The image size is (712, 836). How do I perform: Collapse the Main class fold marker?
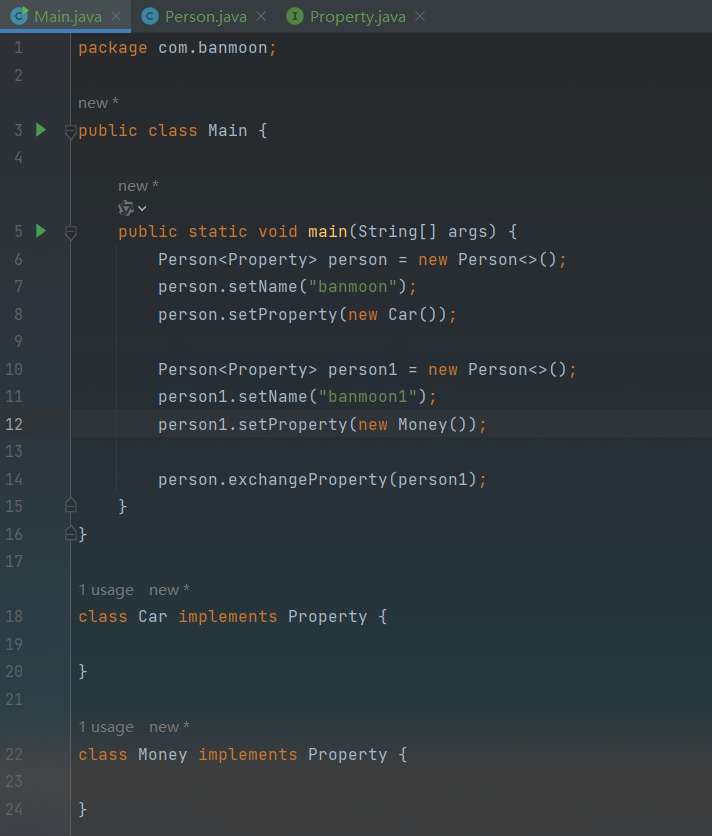[x=70, y=131]
